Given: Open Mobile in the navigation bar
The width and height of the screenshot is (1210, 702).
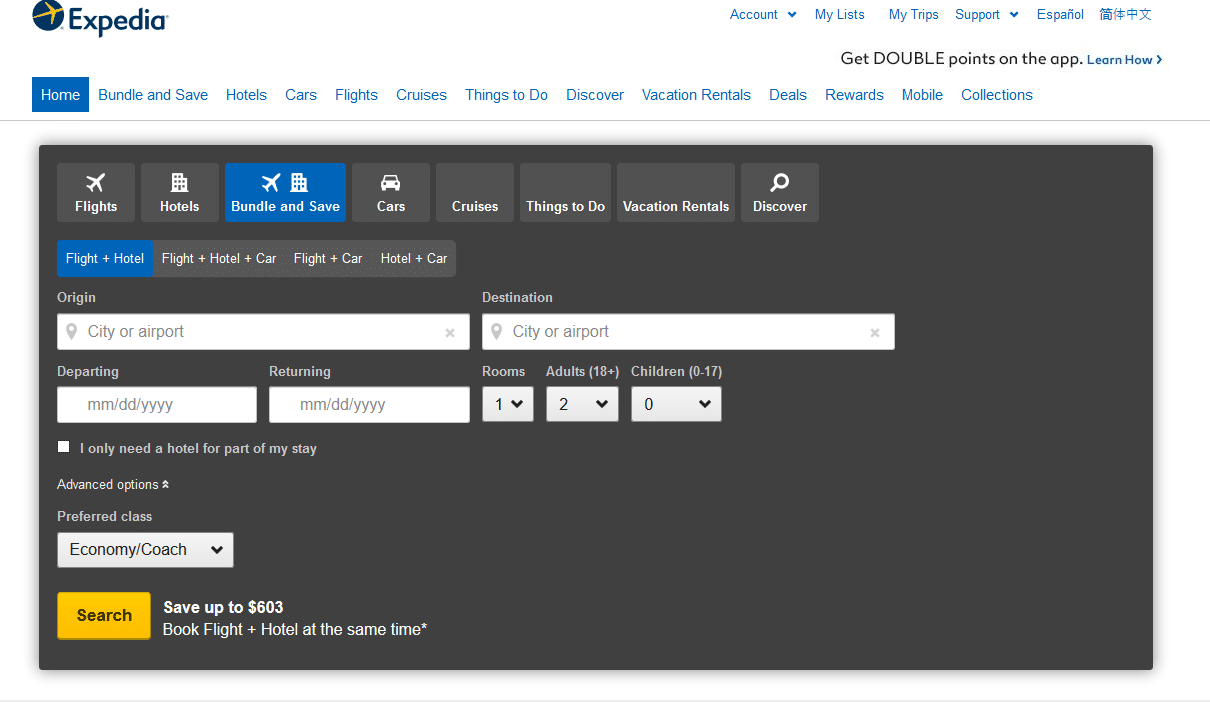Looking at the screenshot, I should pyautogui.click(x=922, y=95).
